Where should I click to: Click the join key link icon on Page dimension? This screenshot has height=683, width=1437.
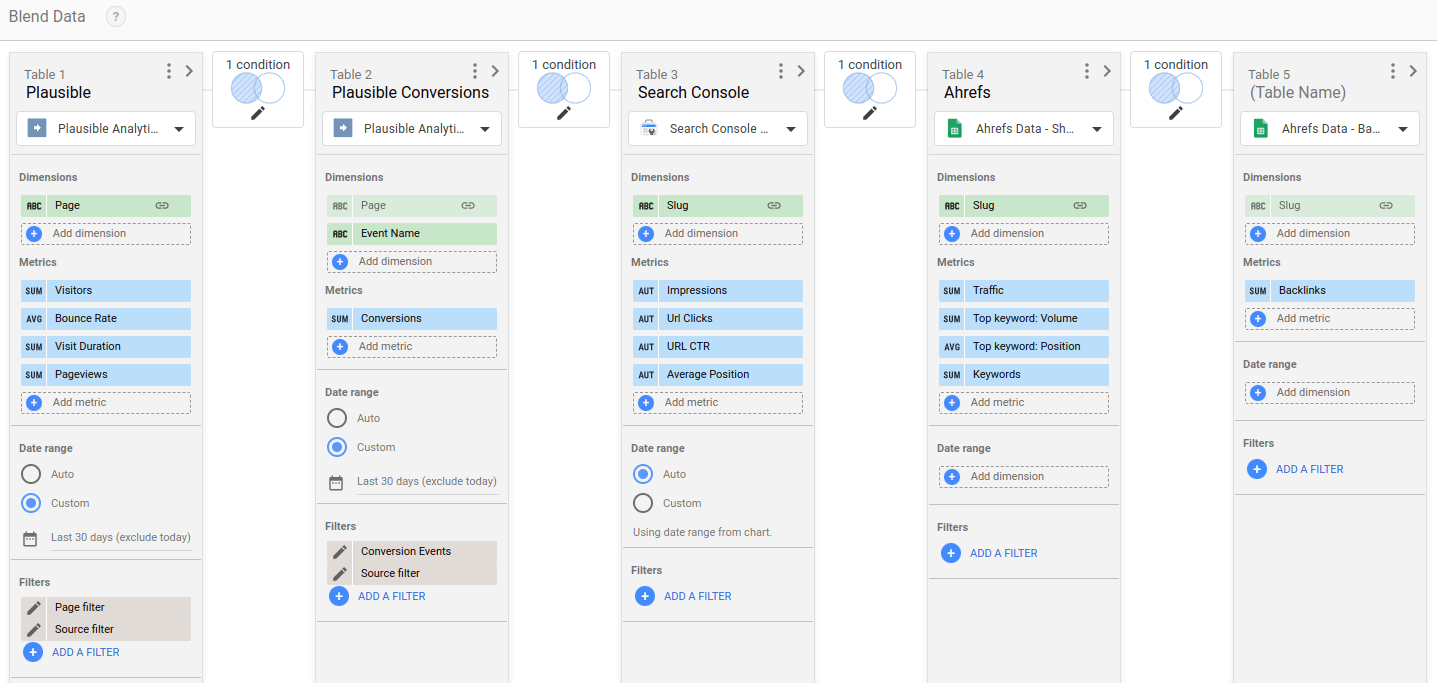(x=160, y=205)
